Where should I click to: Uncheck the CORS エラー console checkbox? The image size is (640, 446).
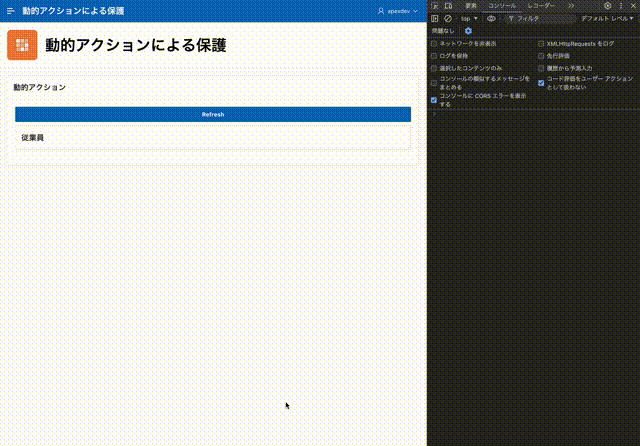click(434, 100)
